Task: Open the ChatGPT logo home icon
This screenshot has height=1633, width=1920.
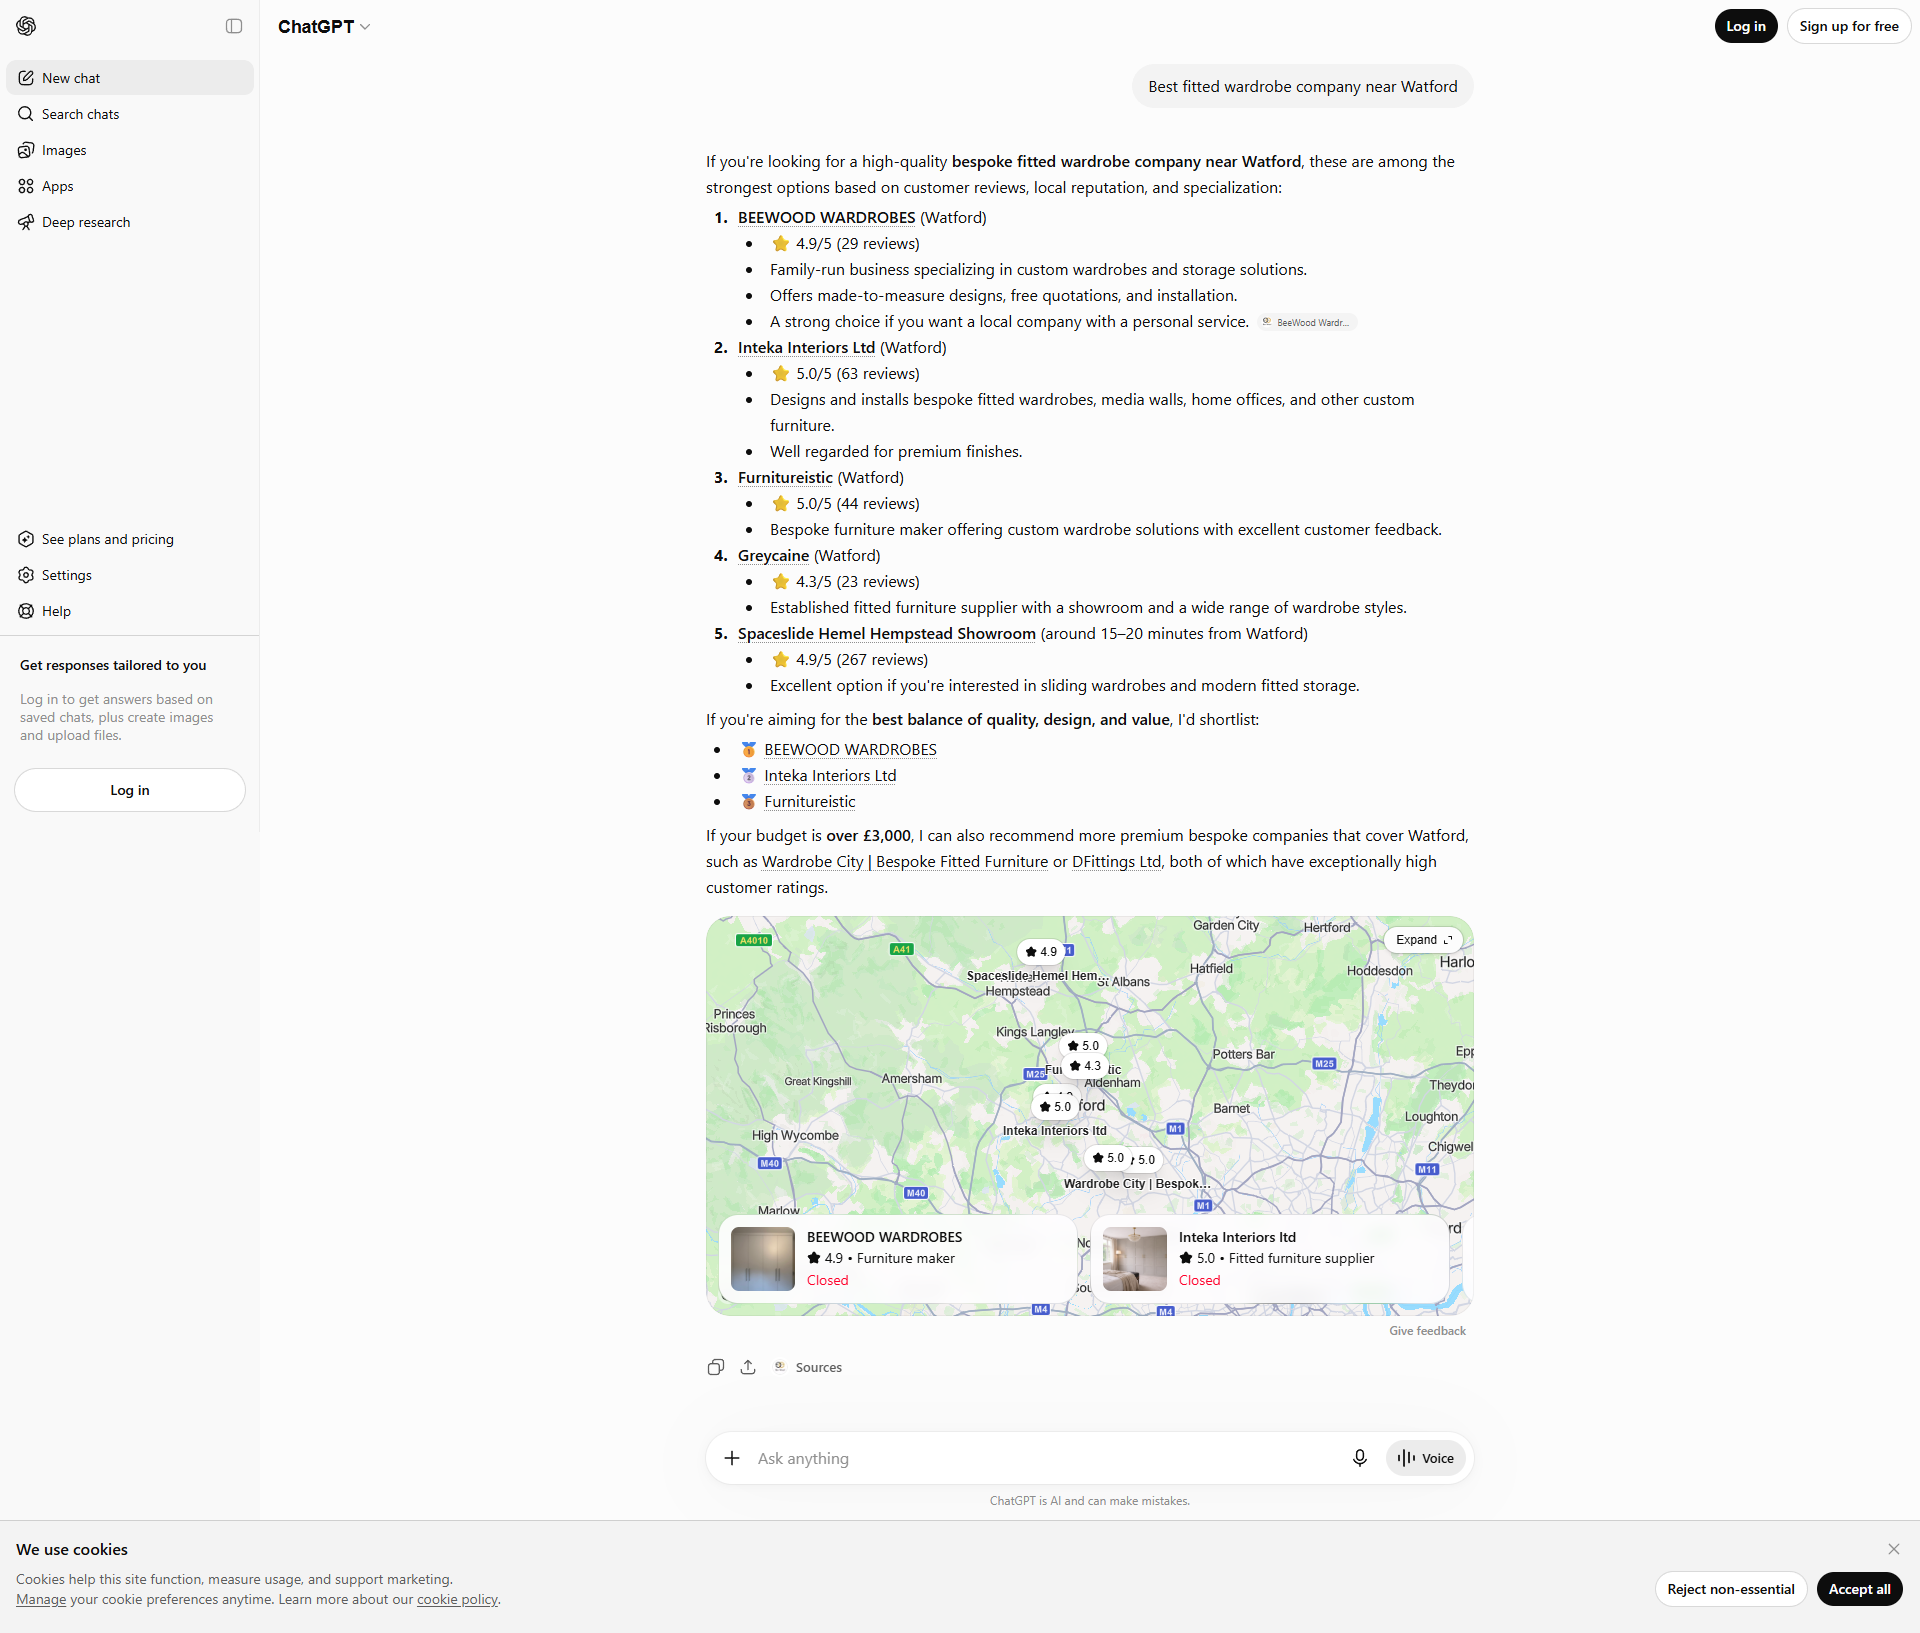Action: [x=27, y=26]
